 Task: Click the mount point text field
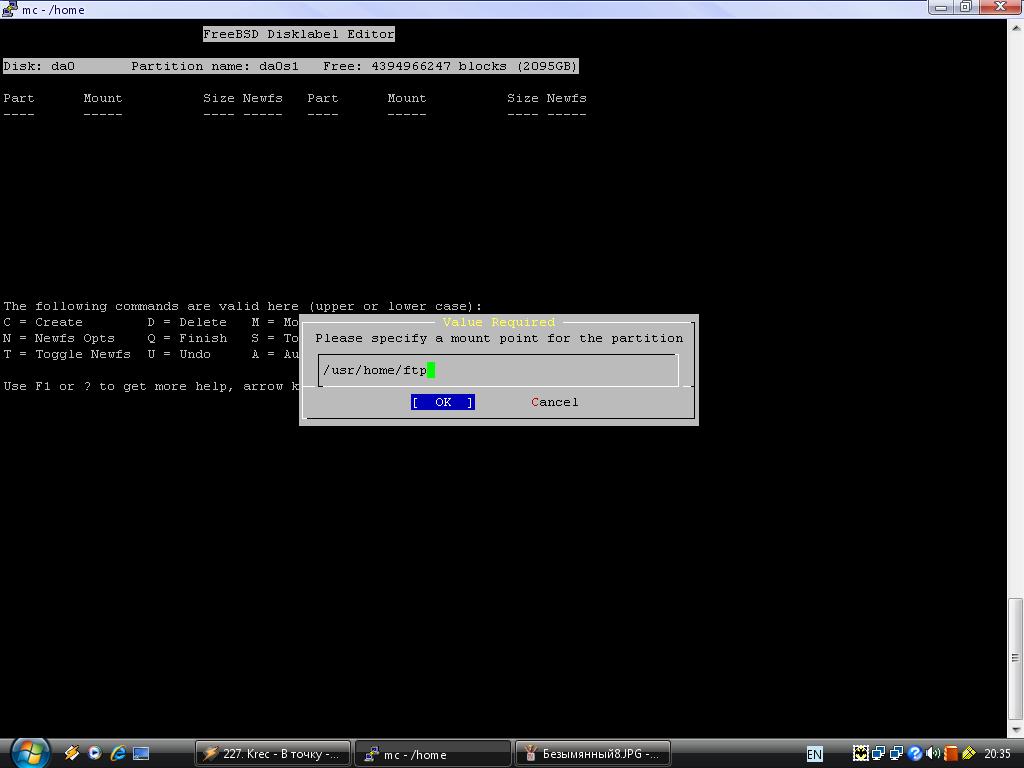[498, 370]
